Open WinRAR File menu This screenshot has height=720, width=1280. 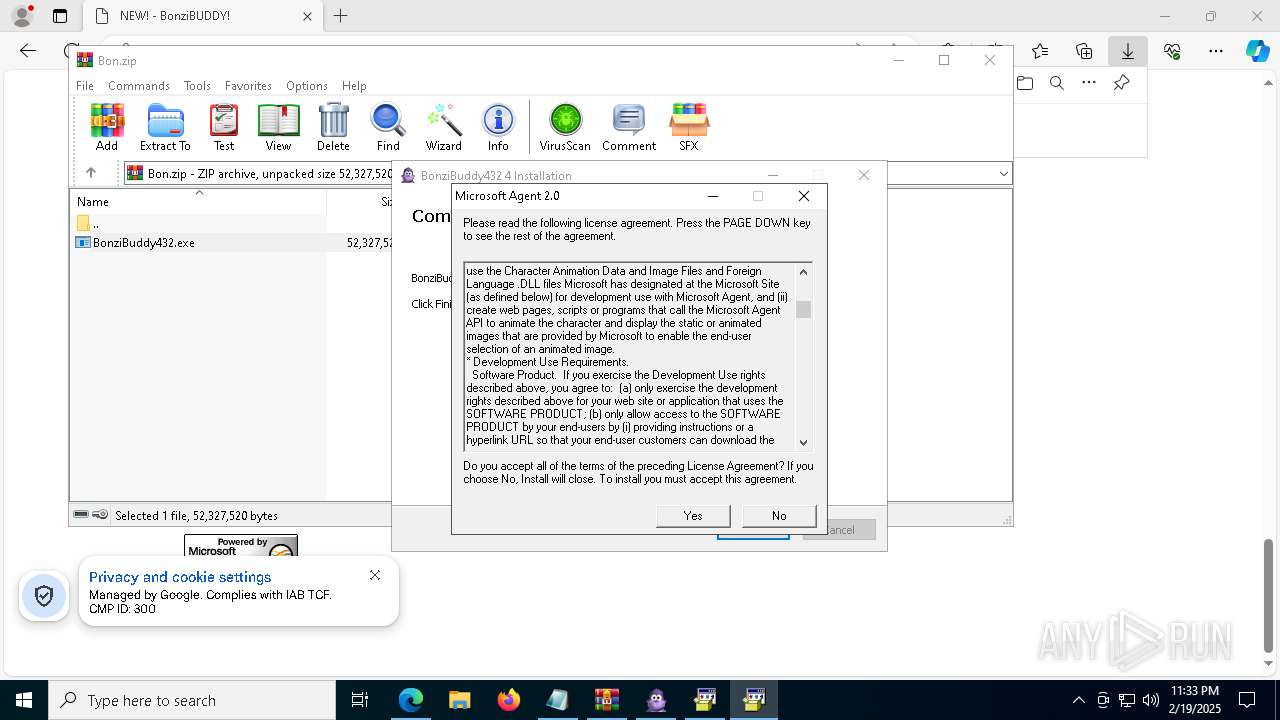tap(85, 86)
